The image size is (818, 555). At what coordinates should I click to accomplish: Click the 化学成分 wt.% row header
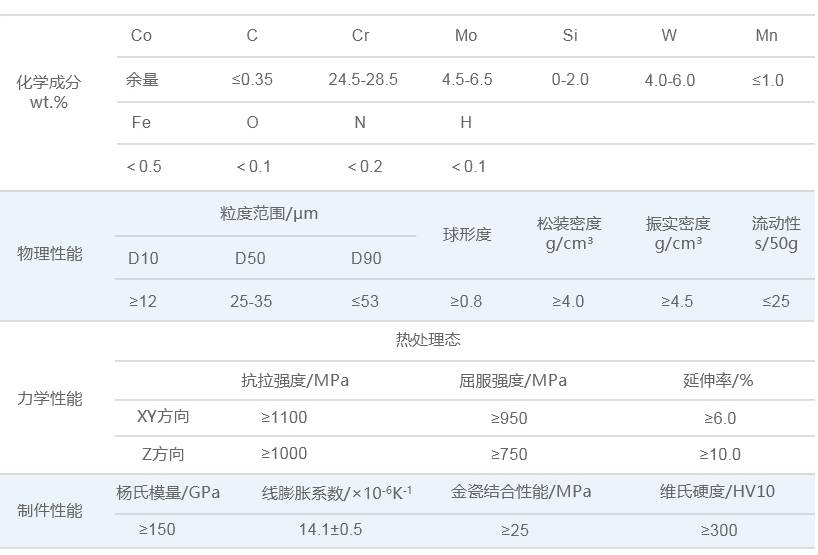[x=49, y=92]
